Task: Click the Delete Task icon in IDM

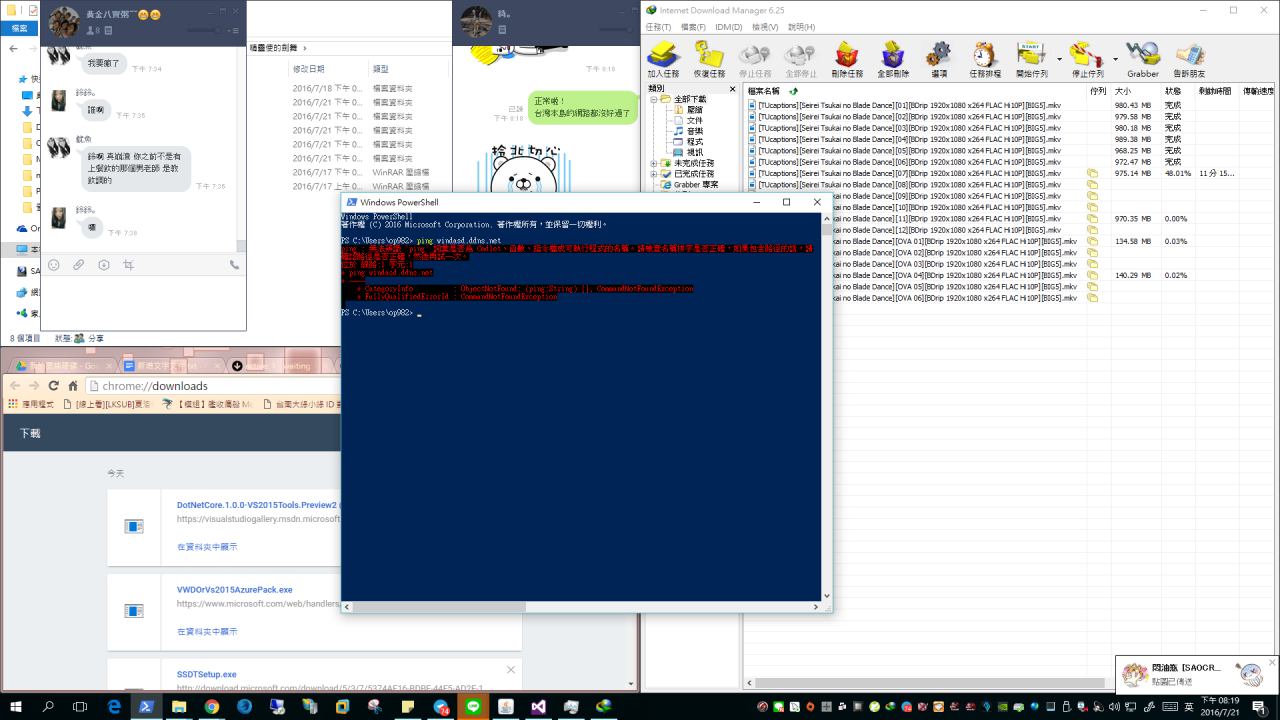Action: [x=846, y=58]
